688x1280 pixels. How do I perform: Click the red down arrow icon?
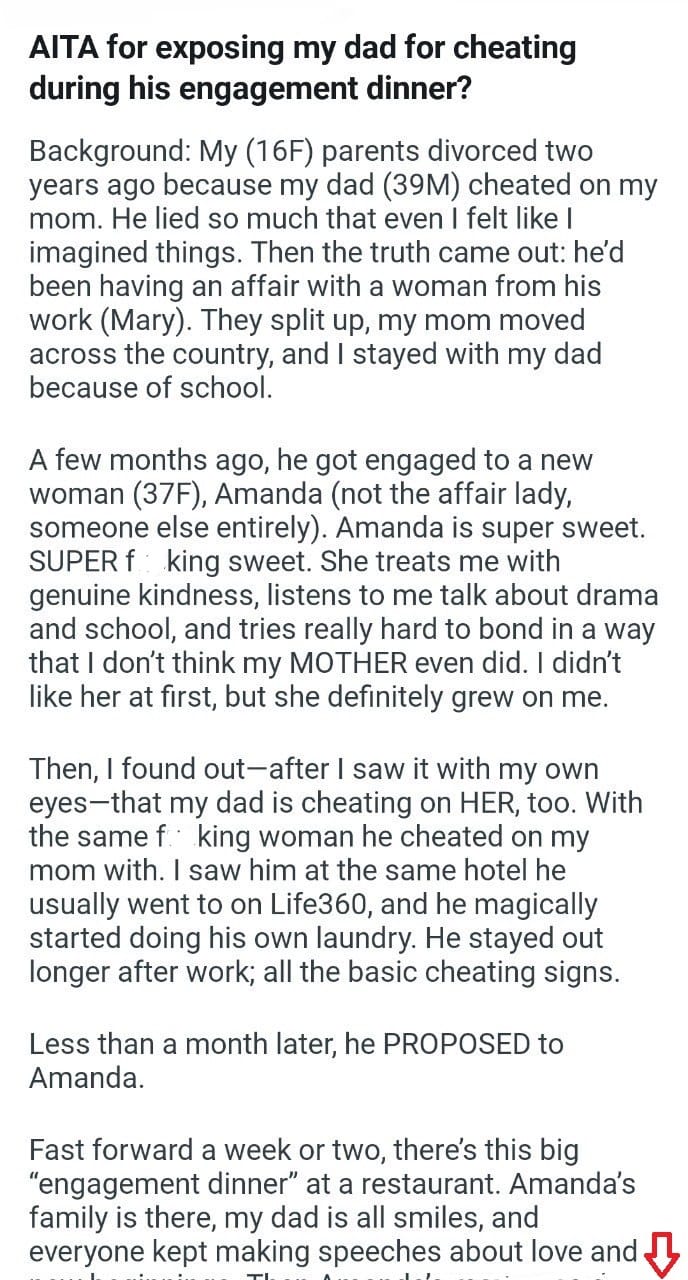pos(662,1250)
